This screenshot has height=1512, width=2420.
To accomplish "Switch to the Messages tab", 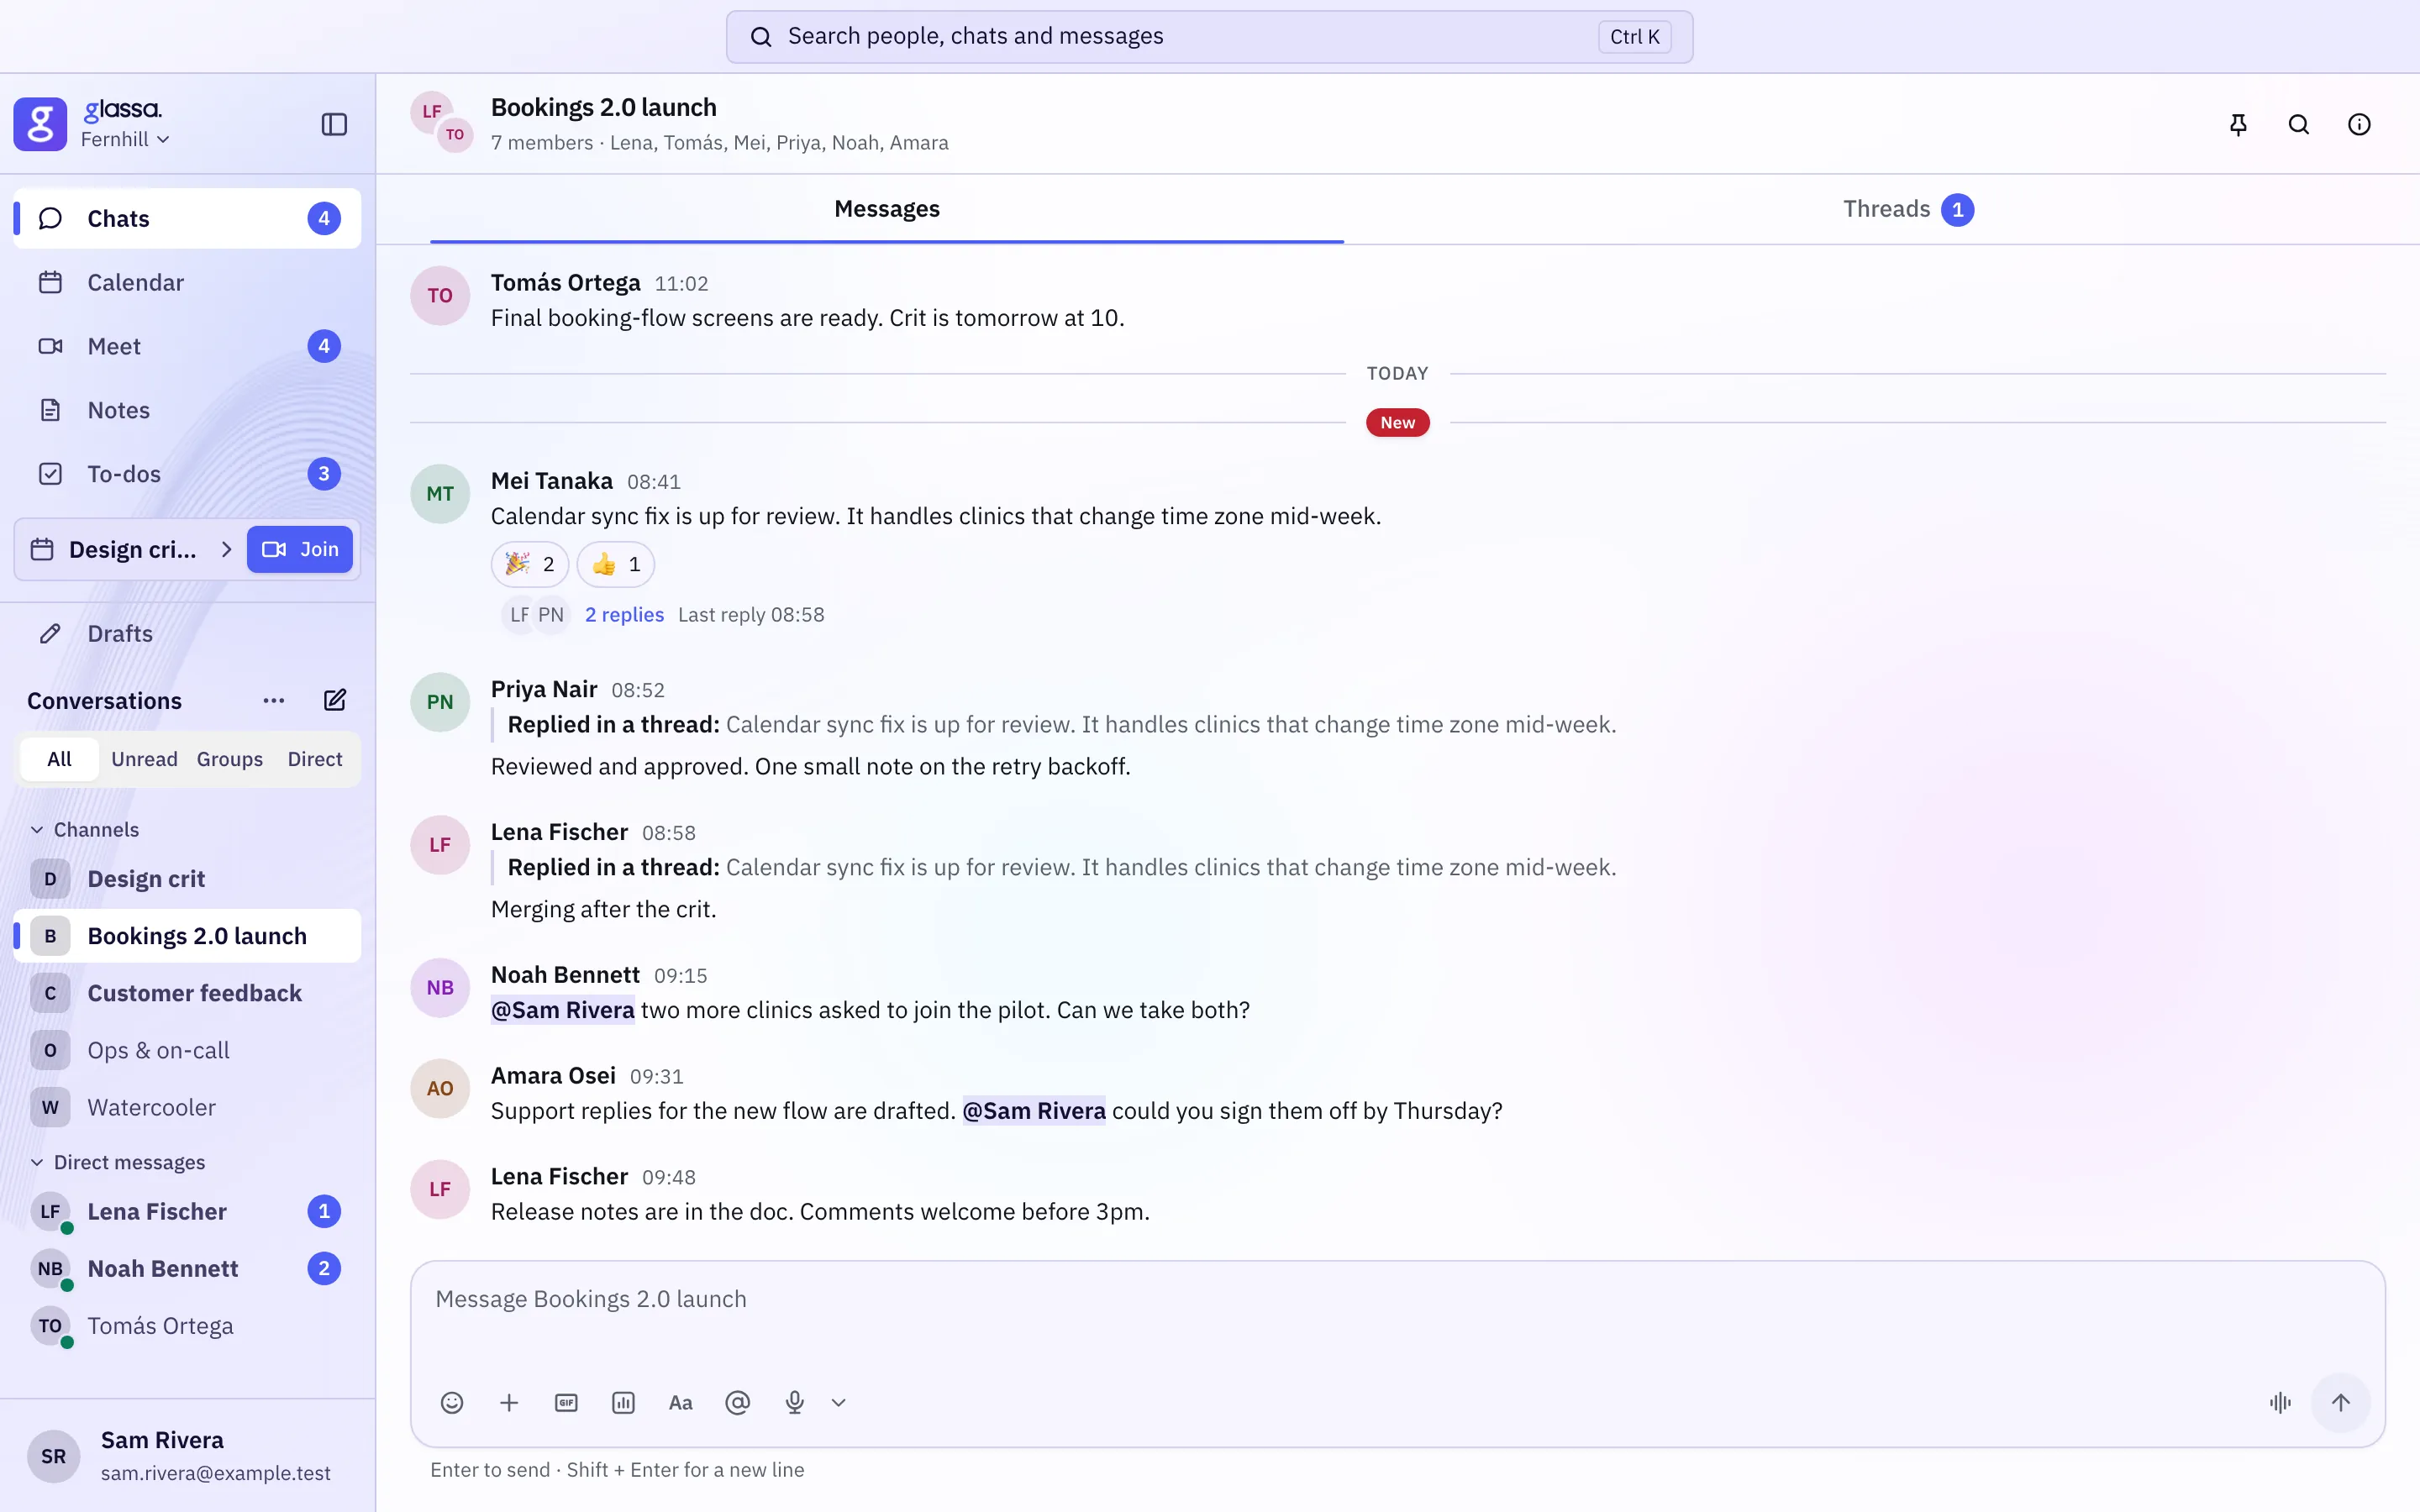I will 887,209.
